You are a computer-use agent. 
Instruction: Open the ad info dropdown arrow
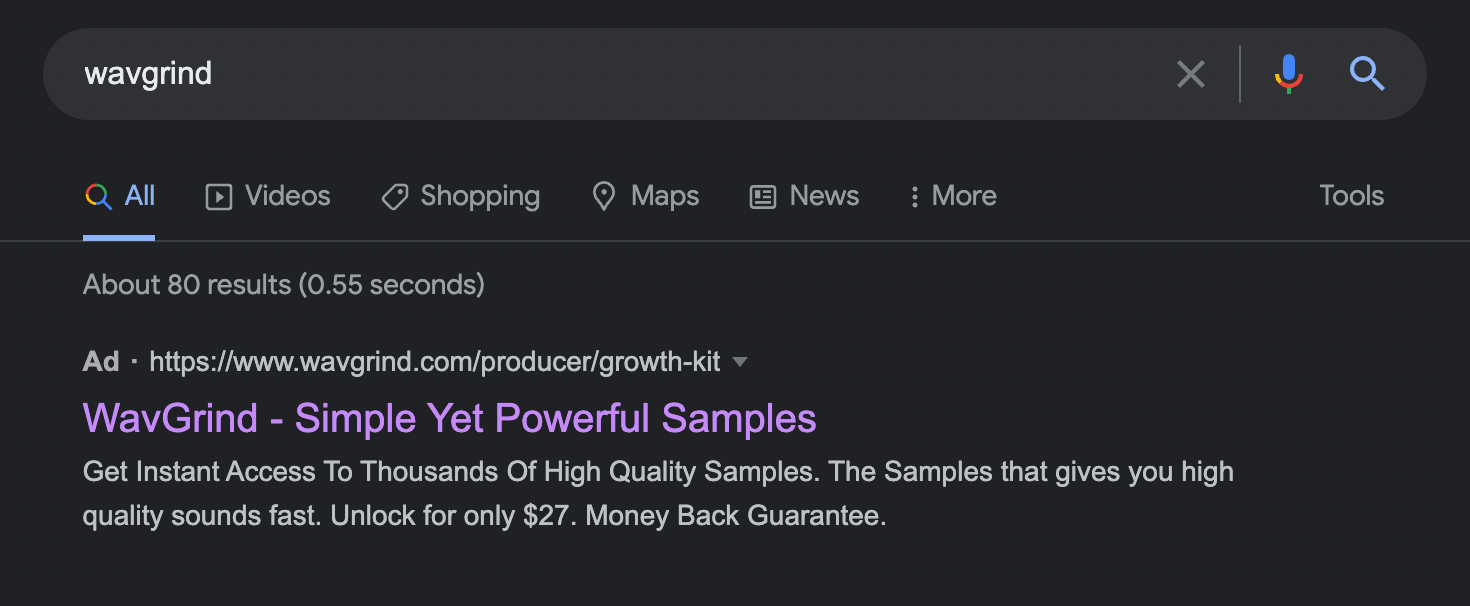click(740, 362)
